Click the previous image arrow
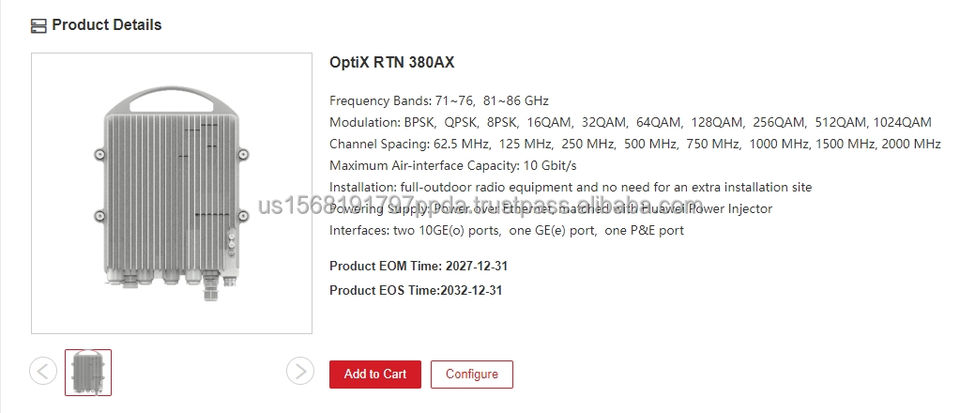The height and width of the screenshot is (413, 960). click(x=43, y=371)
